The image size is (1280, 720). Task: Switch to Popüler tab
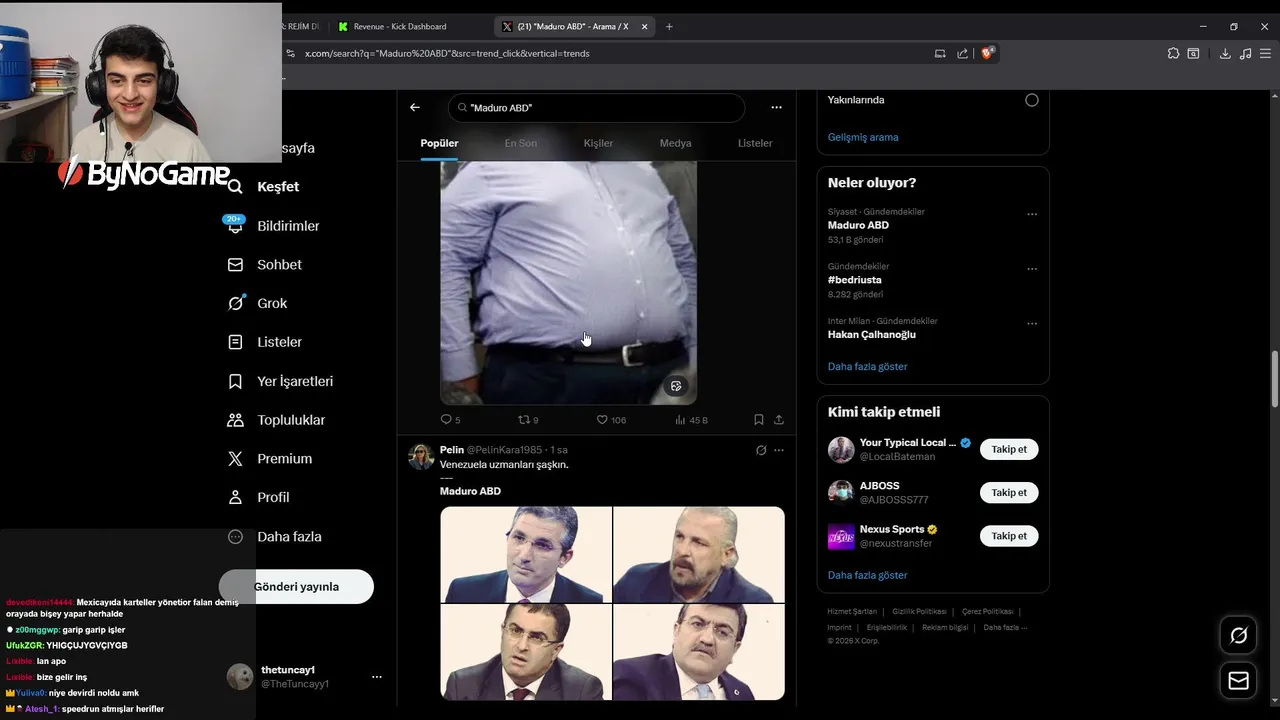tap(439, 143)
